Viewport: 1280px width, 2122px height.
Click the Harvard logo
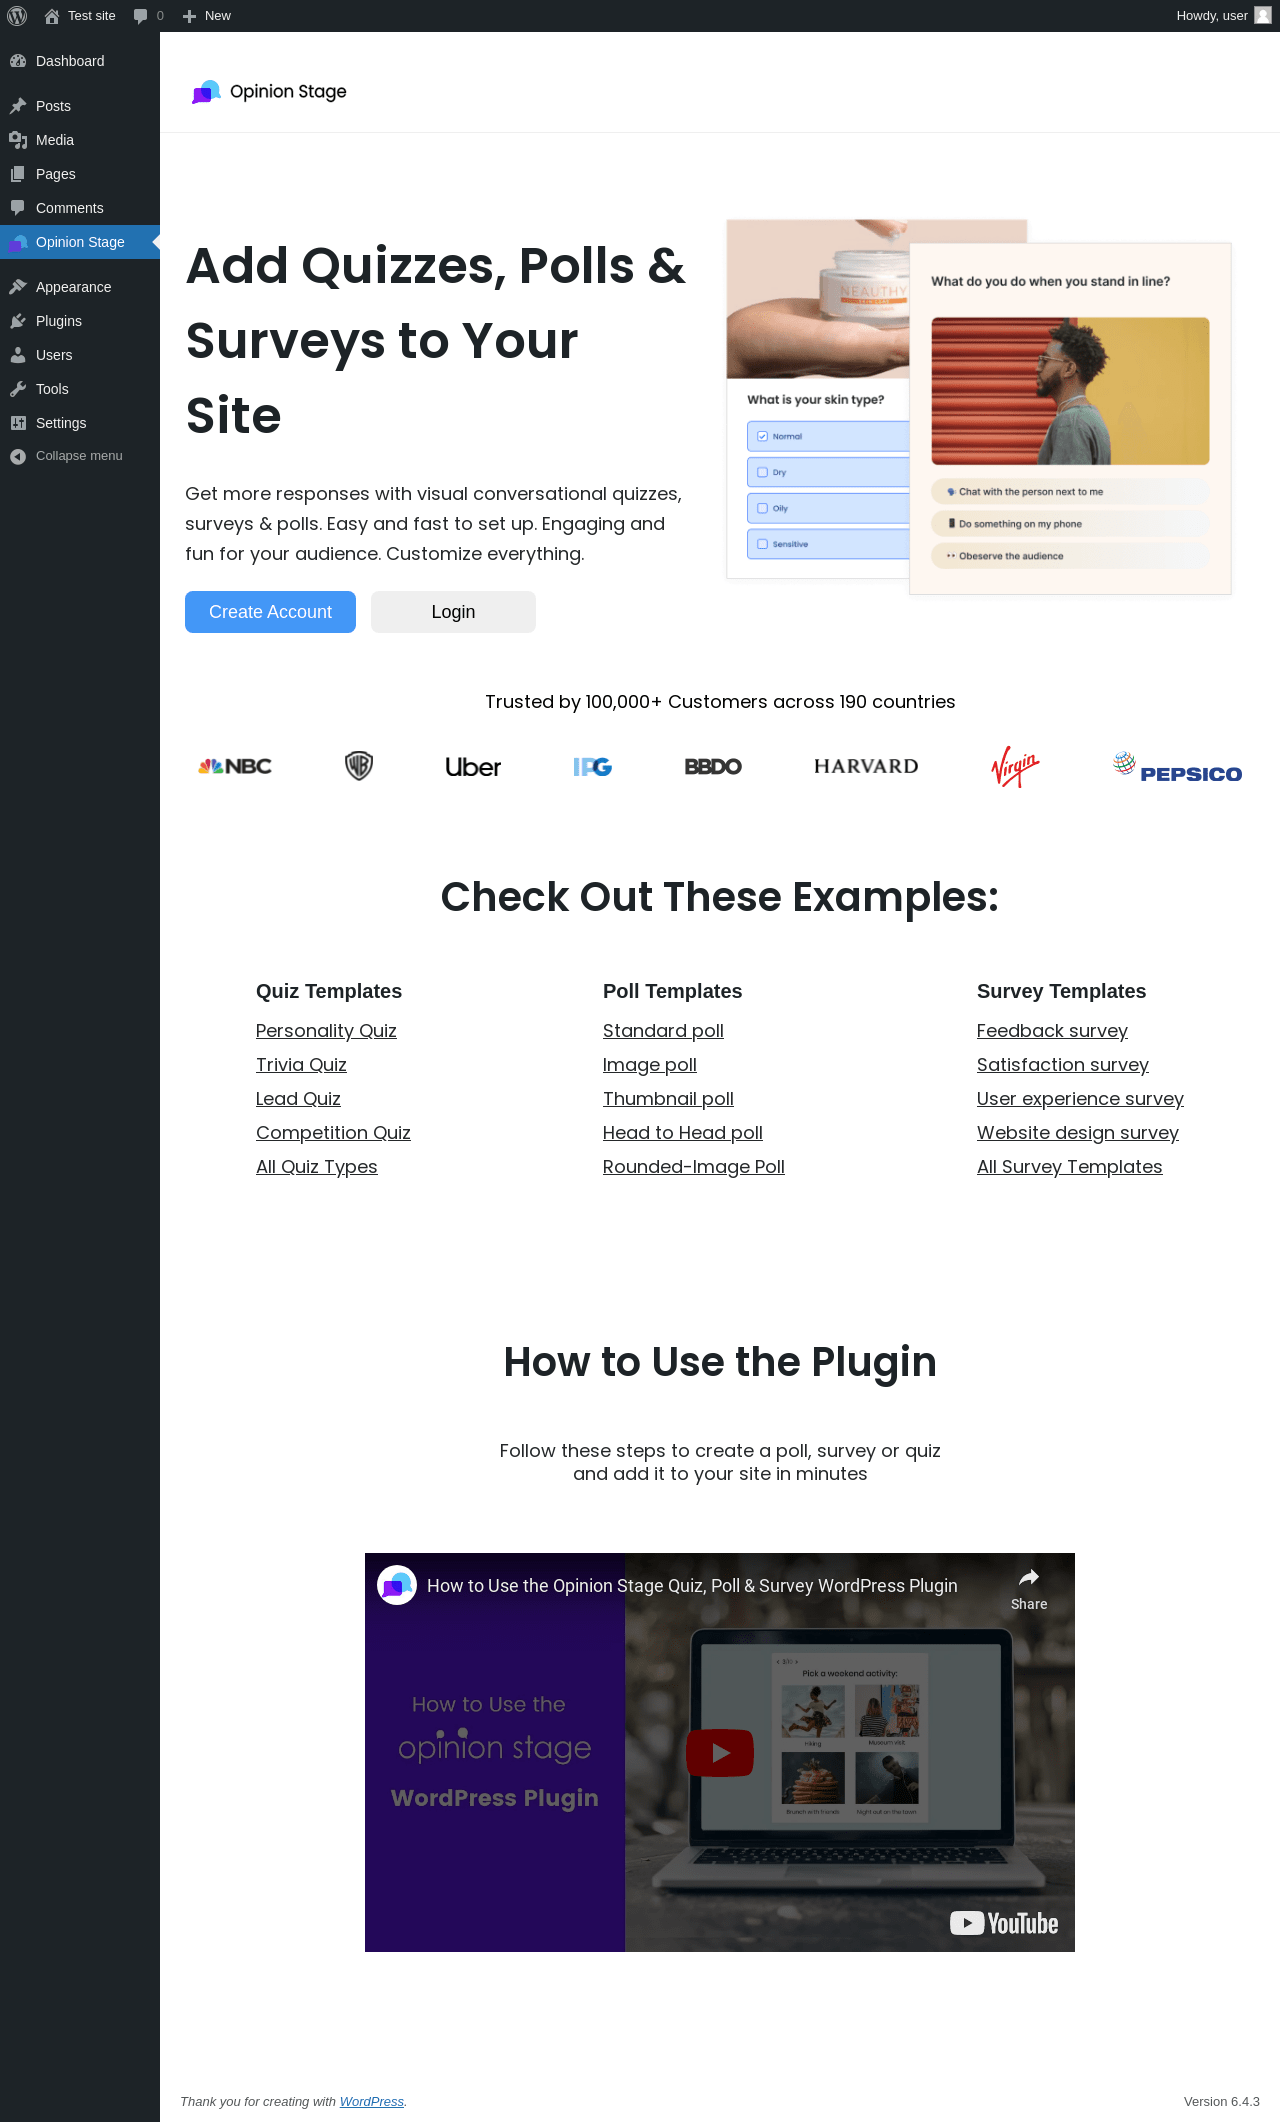866,766
